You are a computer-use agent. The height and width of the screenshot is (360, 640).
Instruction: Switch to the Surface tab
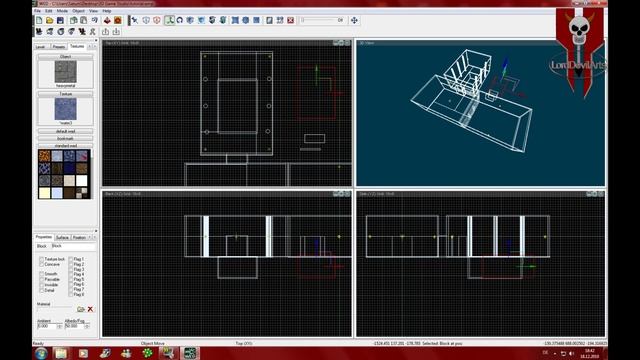click(62, 237)
